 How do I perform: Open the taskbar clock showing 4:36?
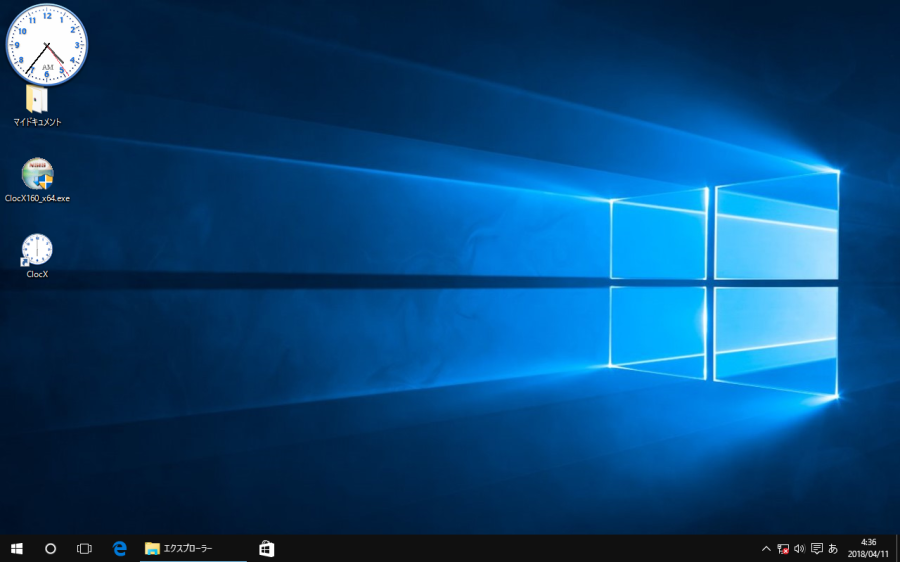[x=868, y=548]
